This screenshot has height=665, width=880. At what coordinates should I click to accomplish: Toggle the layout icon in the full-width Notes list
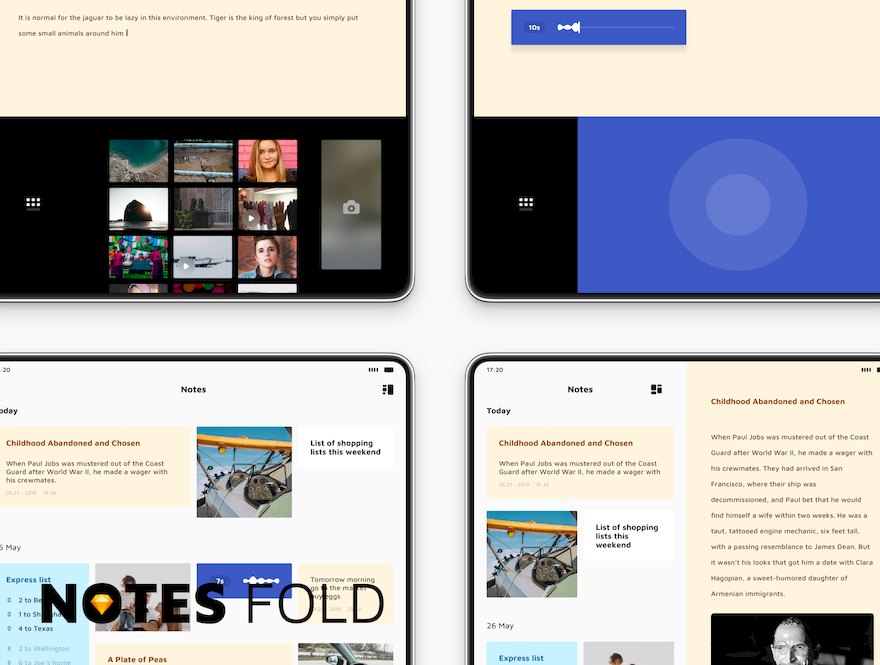coord(388,389)
